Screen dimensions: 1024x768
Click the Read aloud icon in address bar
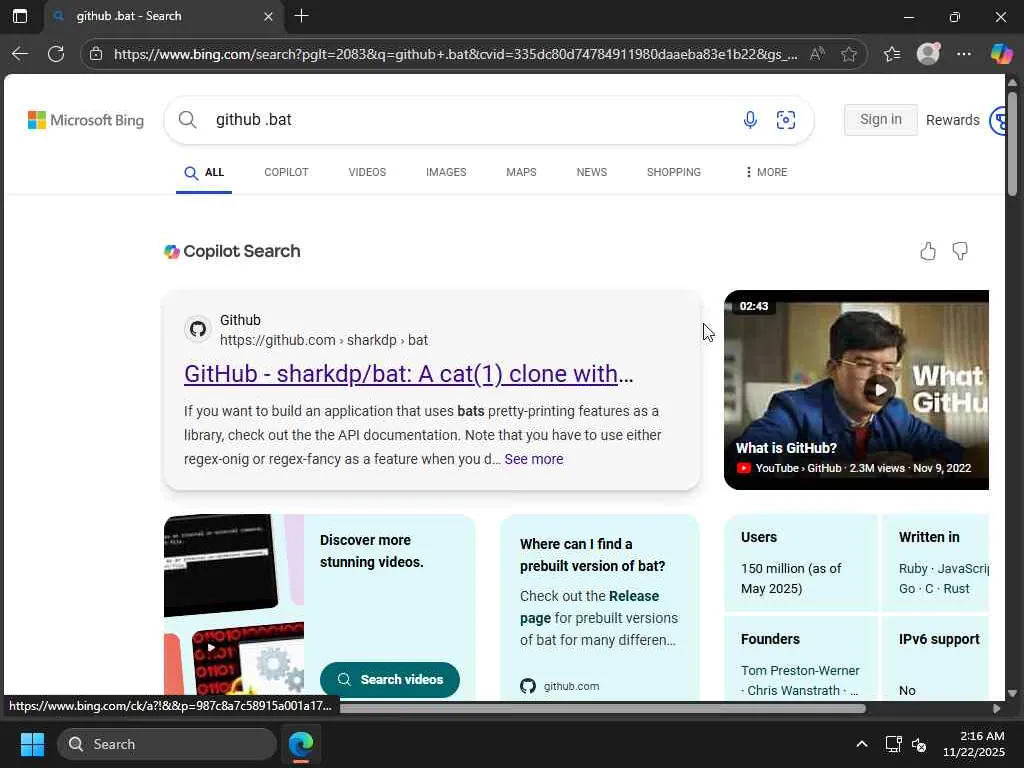[x=816, y=54]
